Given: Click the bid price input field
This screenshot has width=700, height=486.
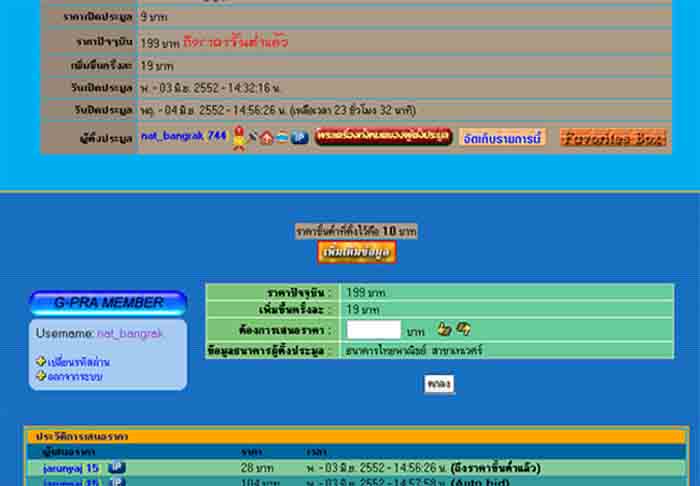Looking at the screenshot, I should pyautogui.click(x=373, y=330).
